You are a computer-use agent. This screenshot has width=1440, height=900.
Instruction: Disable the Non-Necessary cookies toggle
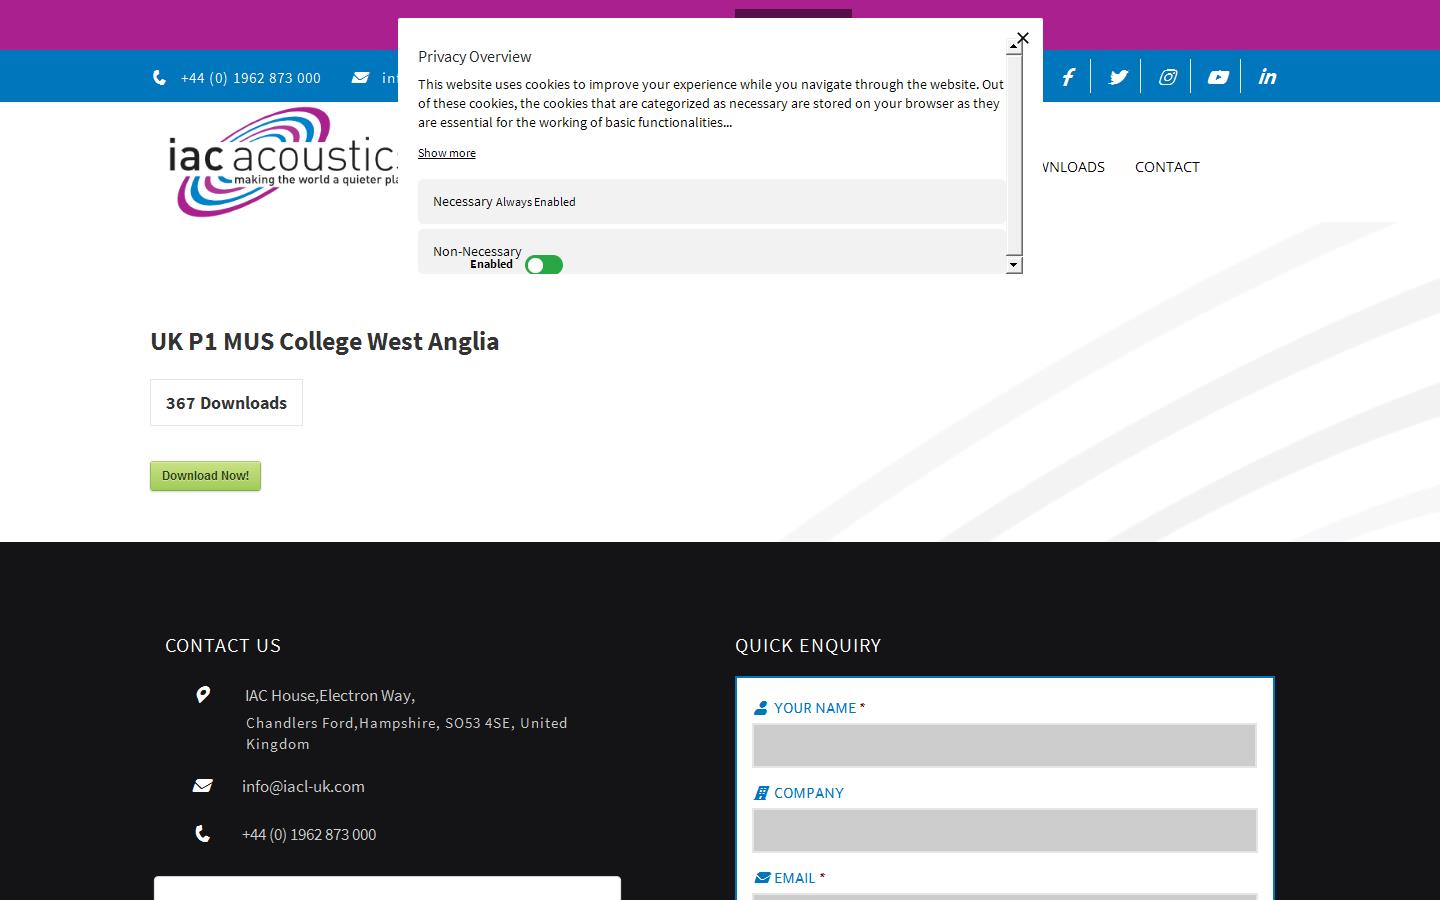(544, 265)
